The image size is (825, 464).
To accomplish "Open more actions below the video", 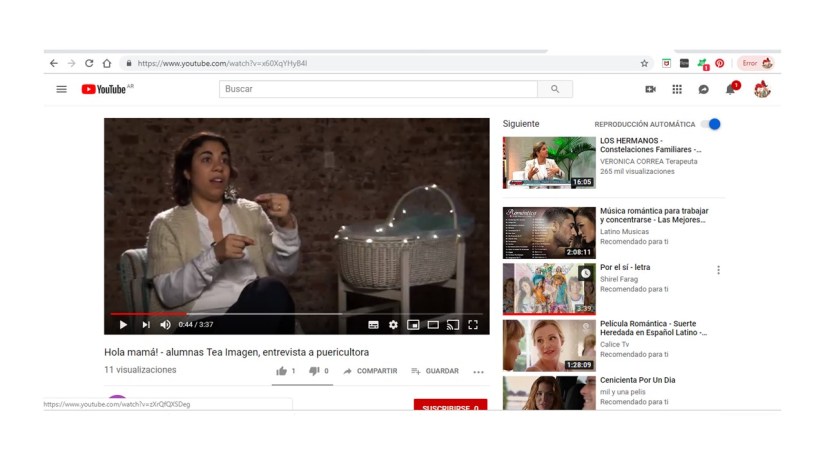I will [478, 371].
